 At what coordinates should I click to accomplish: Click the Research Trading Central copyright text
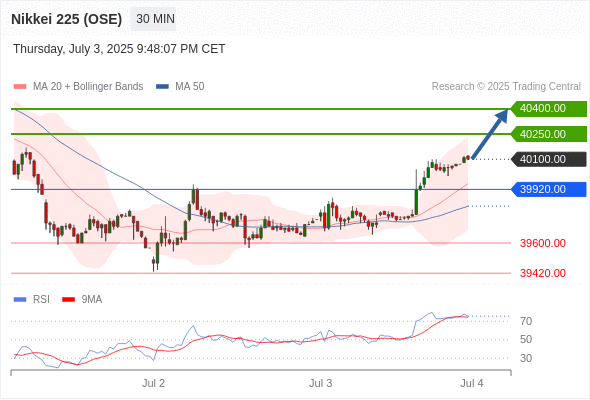point(506,87)
